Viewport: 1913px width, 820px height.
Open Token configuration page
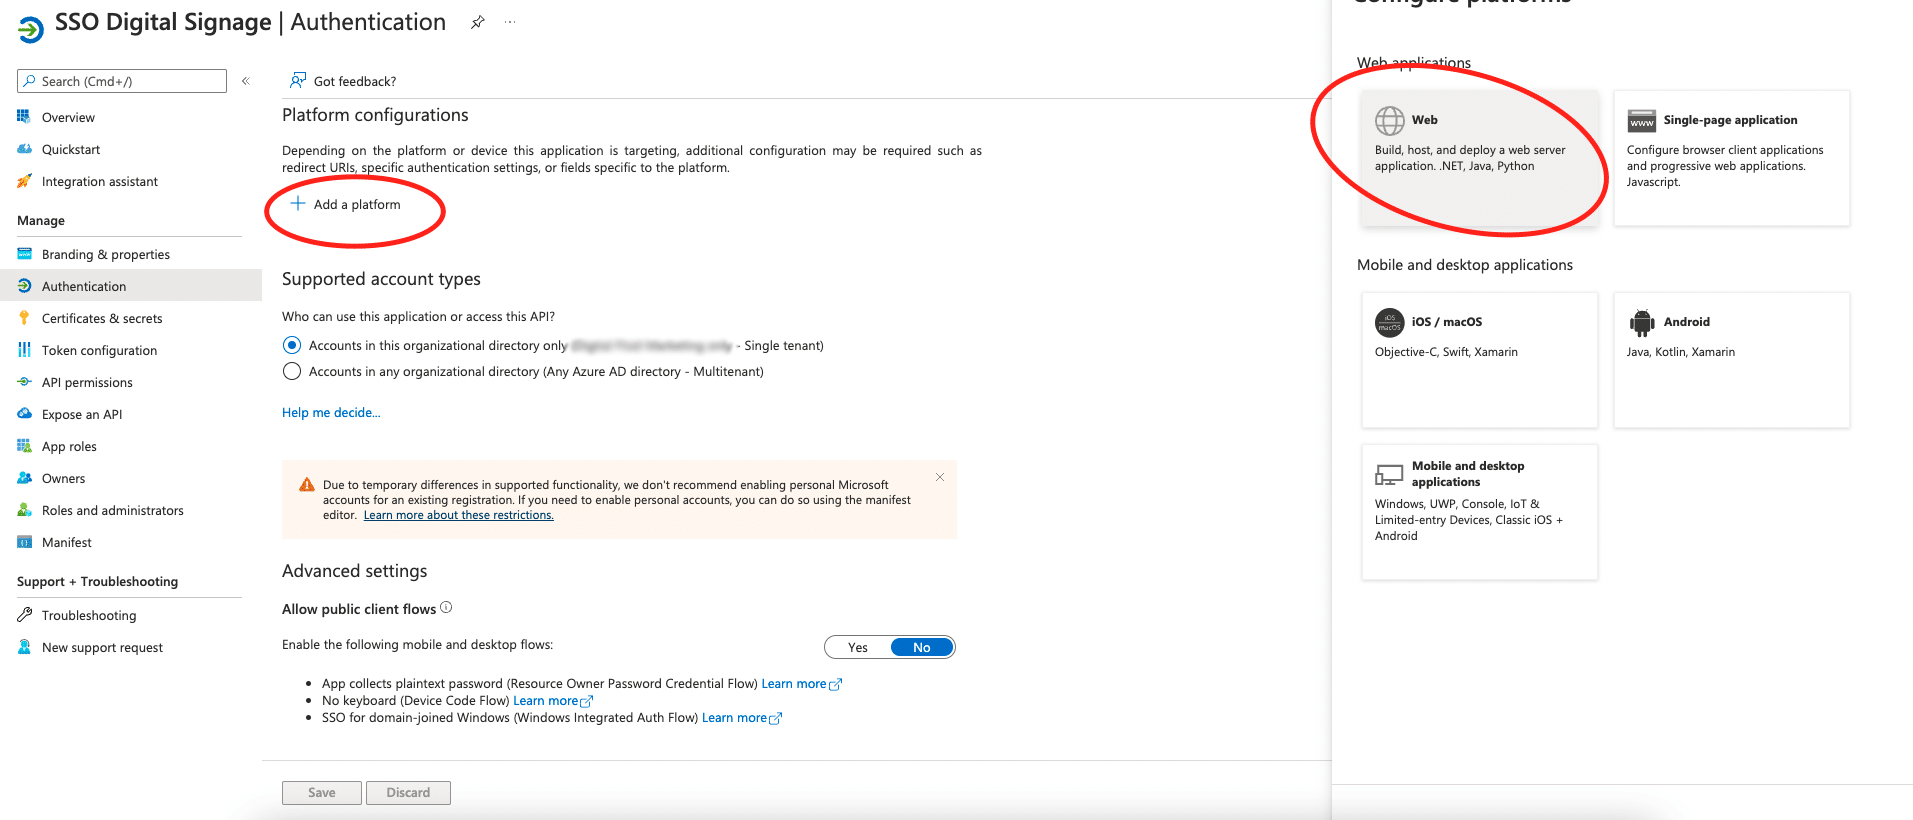tap(99, 350)
